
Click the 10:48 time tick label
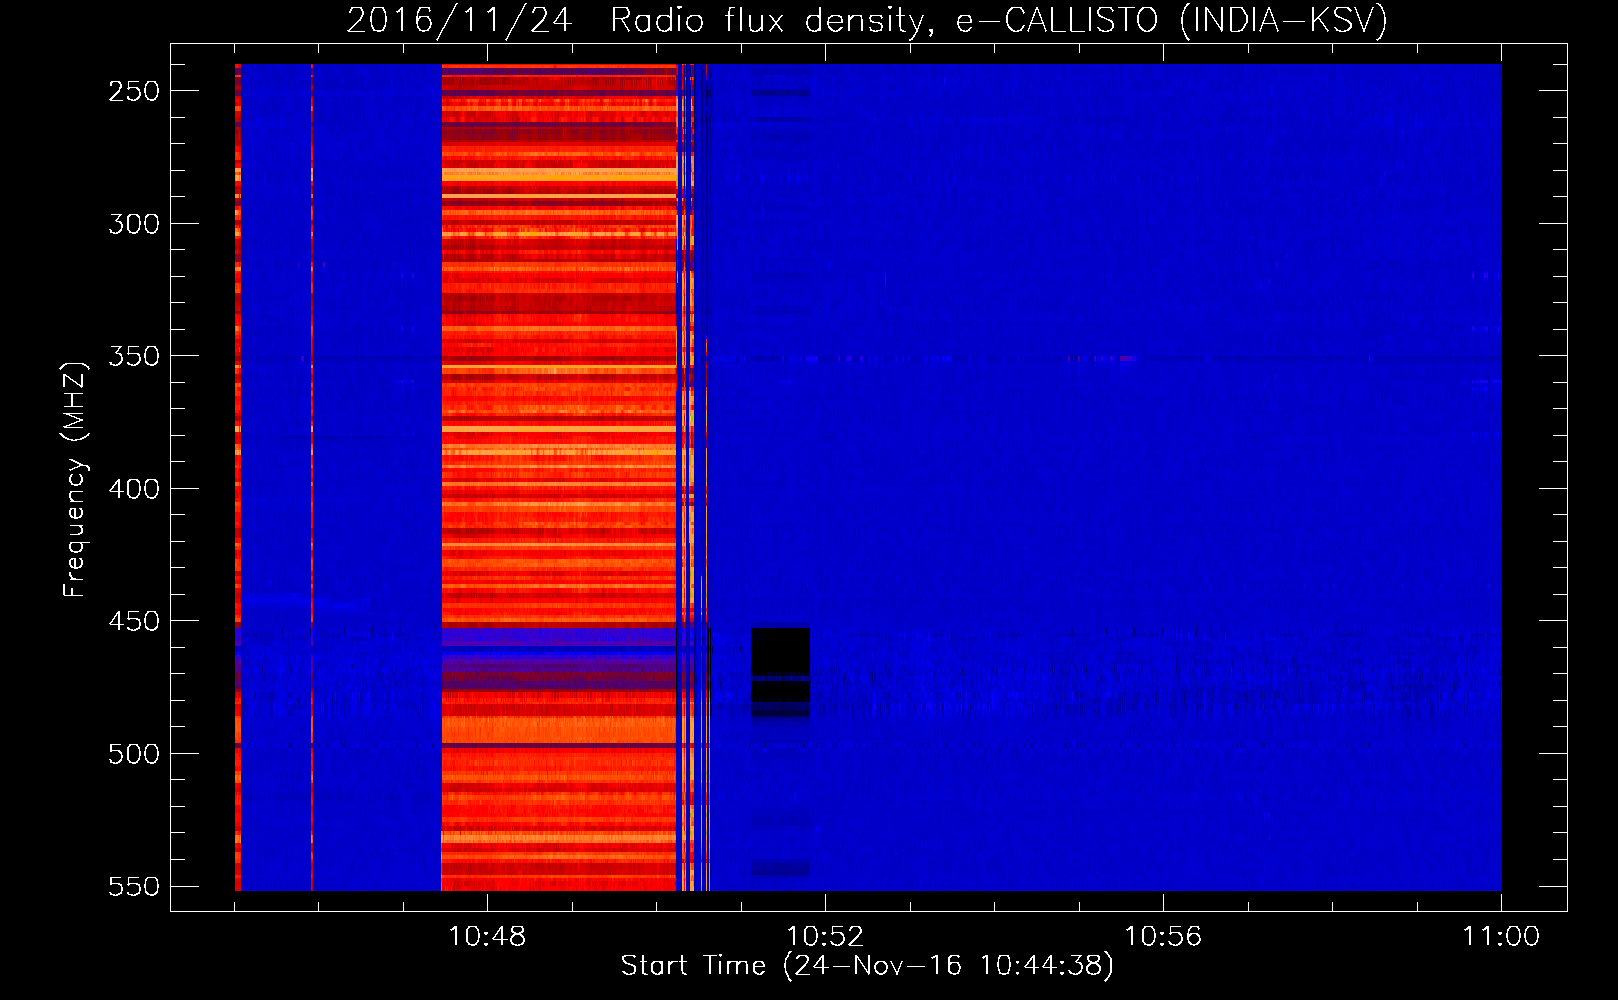[487, 937]
